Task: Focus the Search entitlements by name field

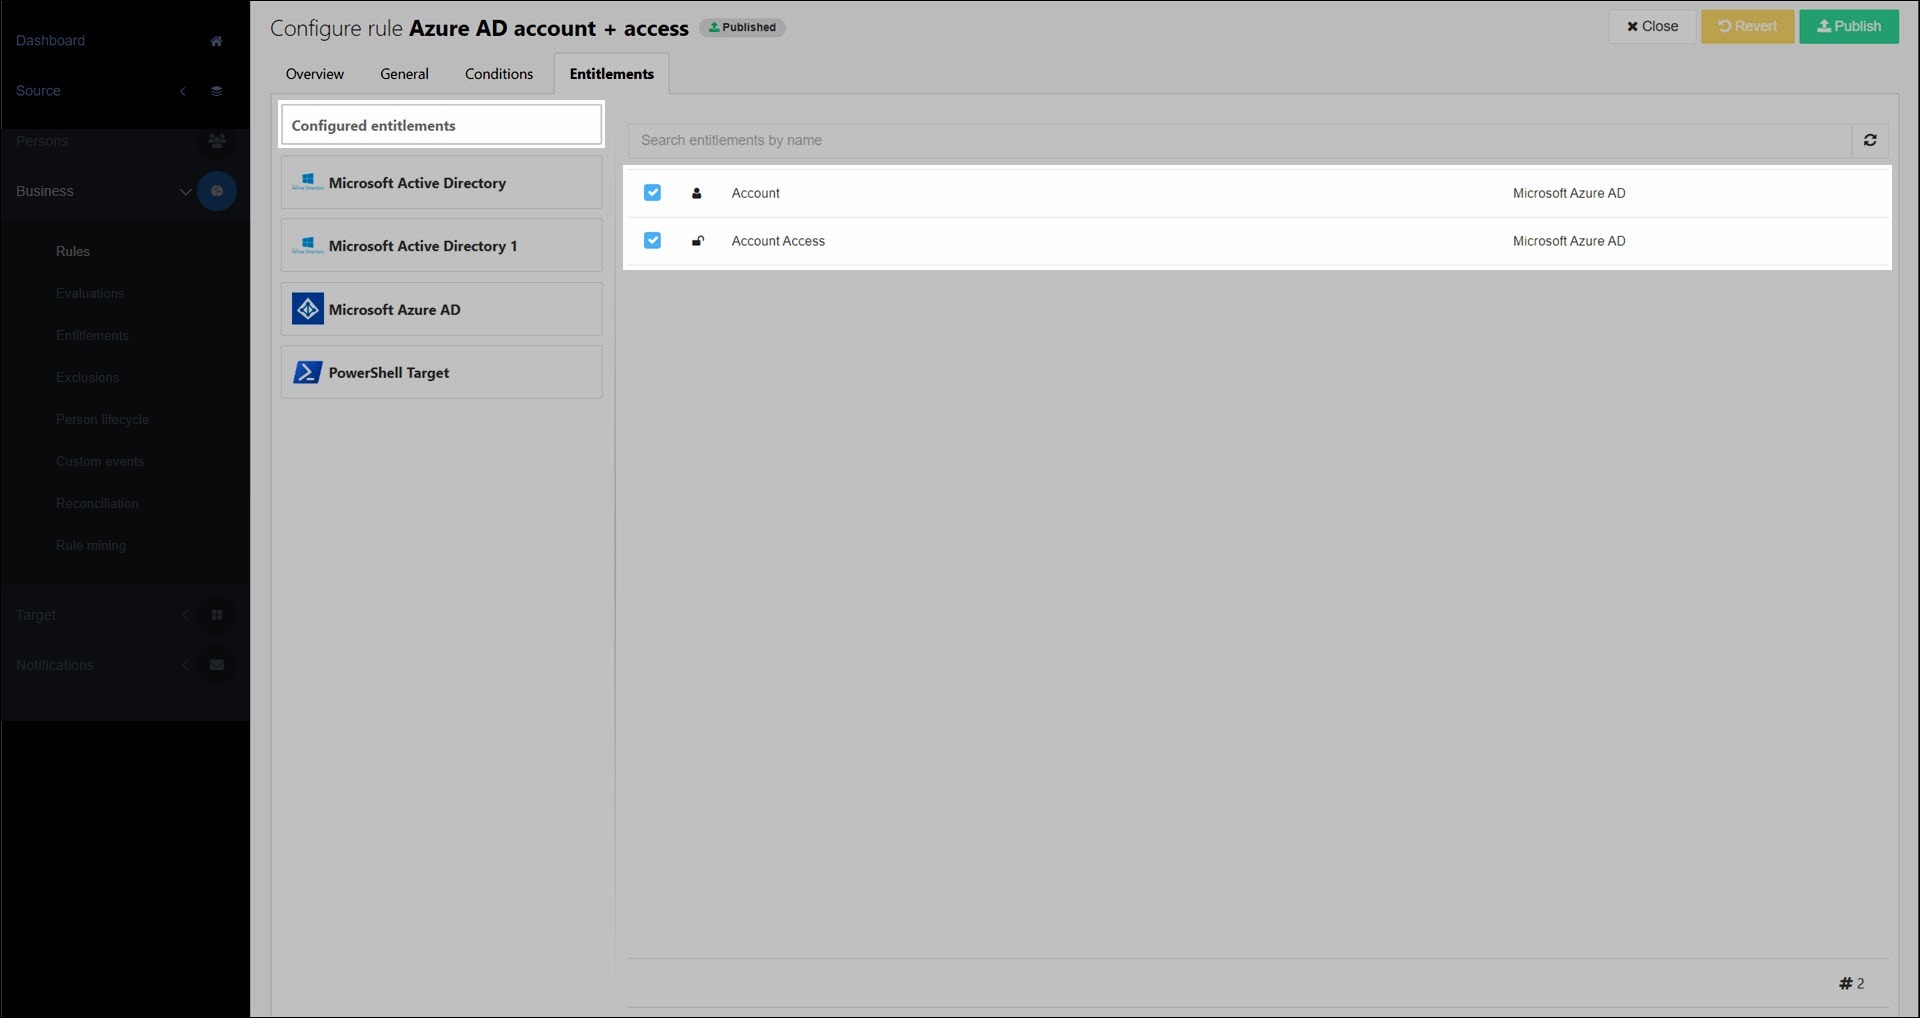Action: pos(1238,141)
